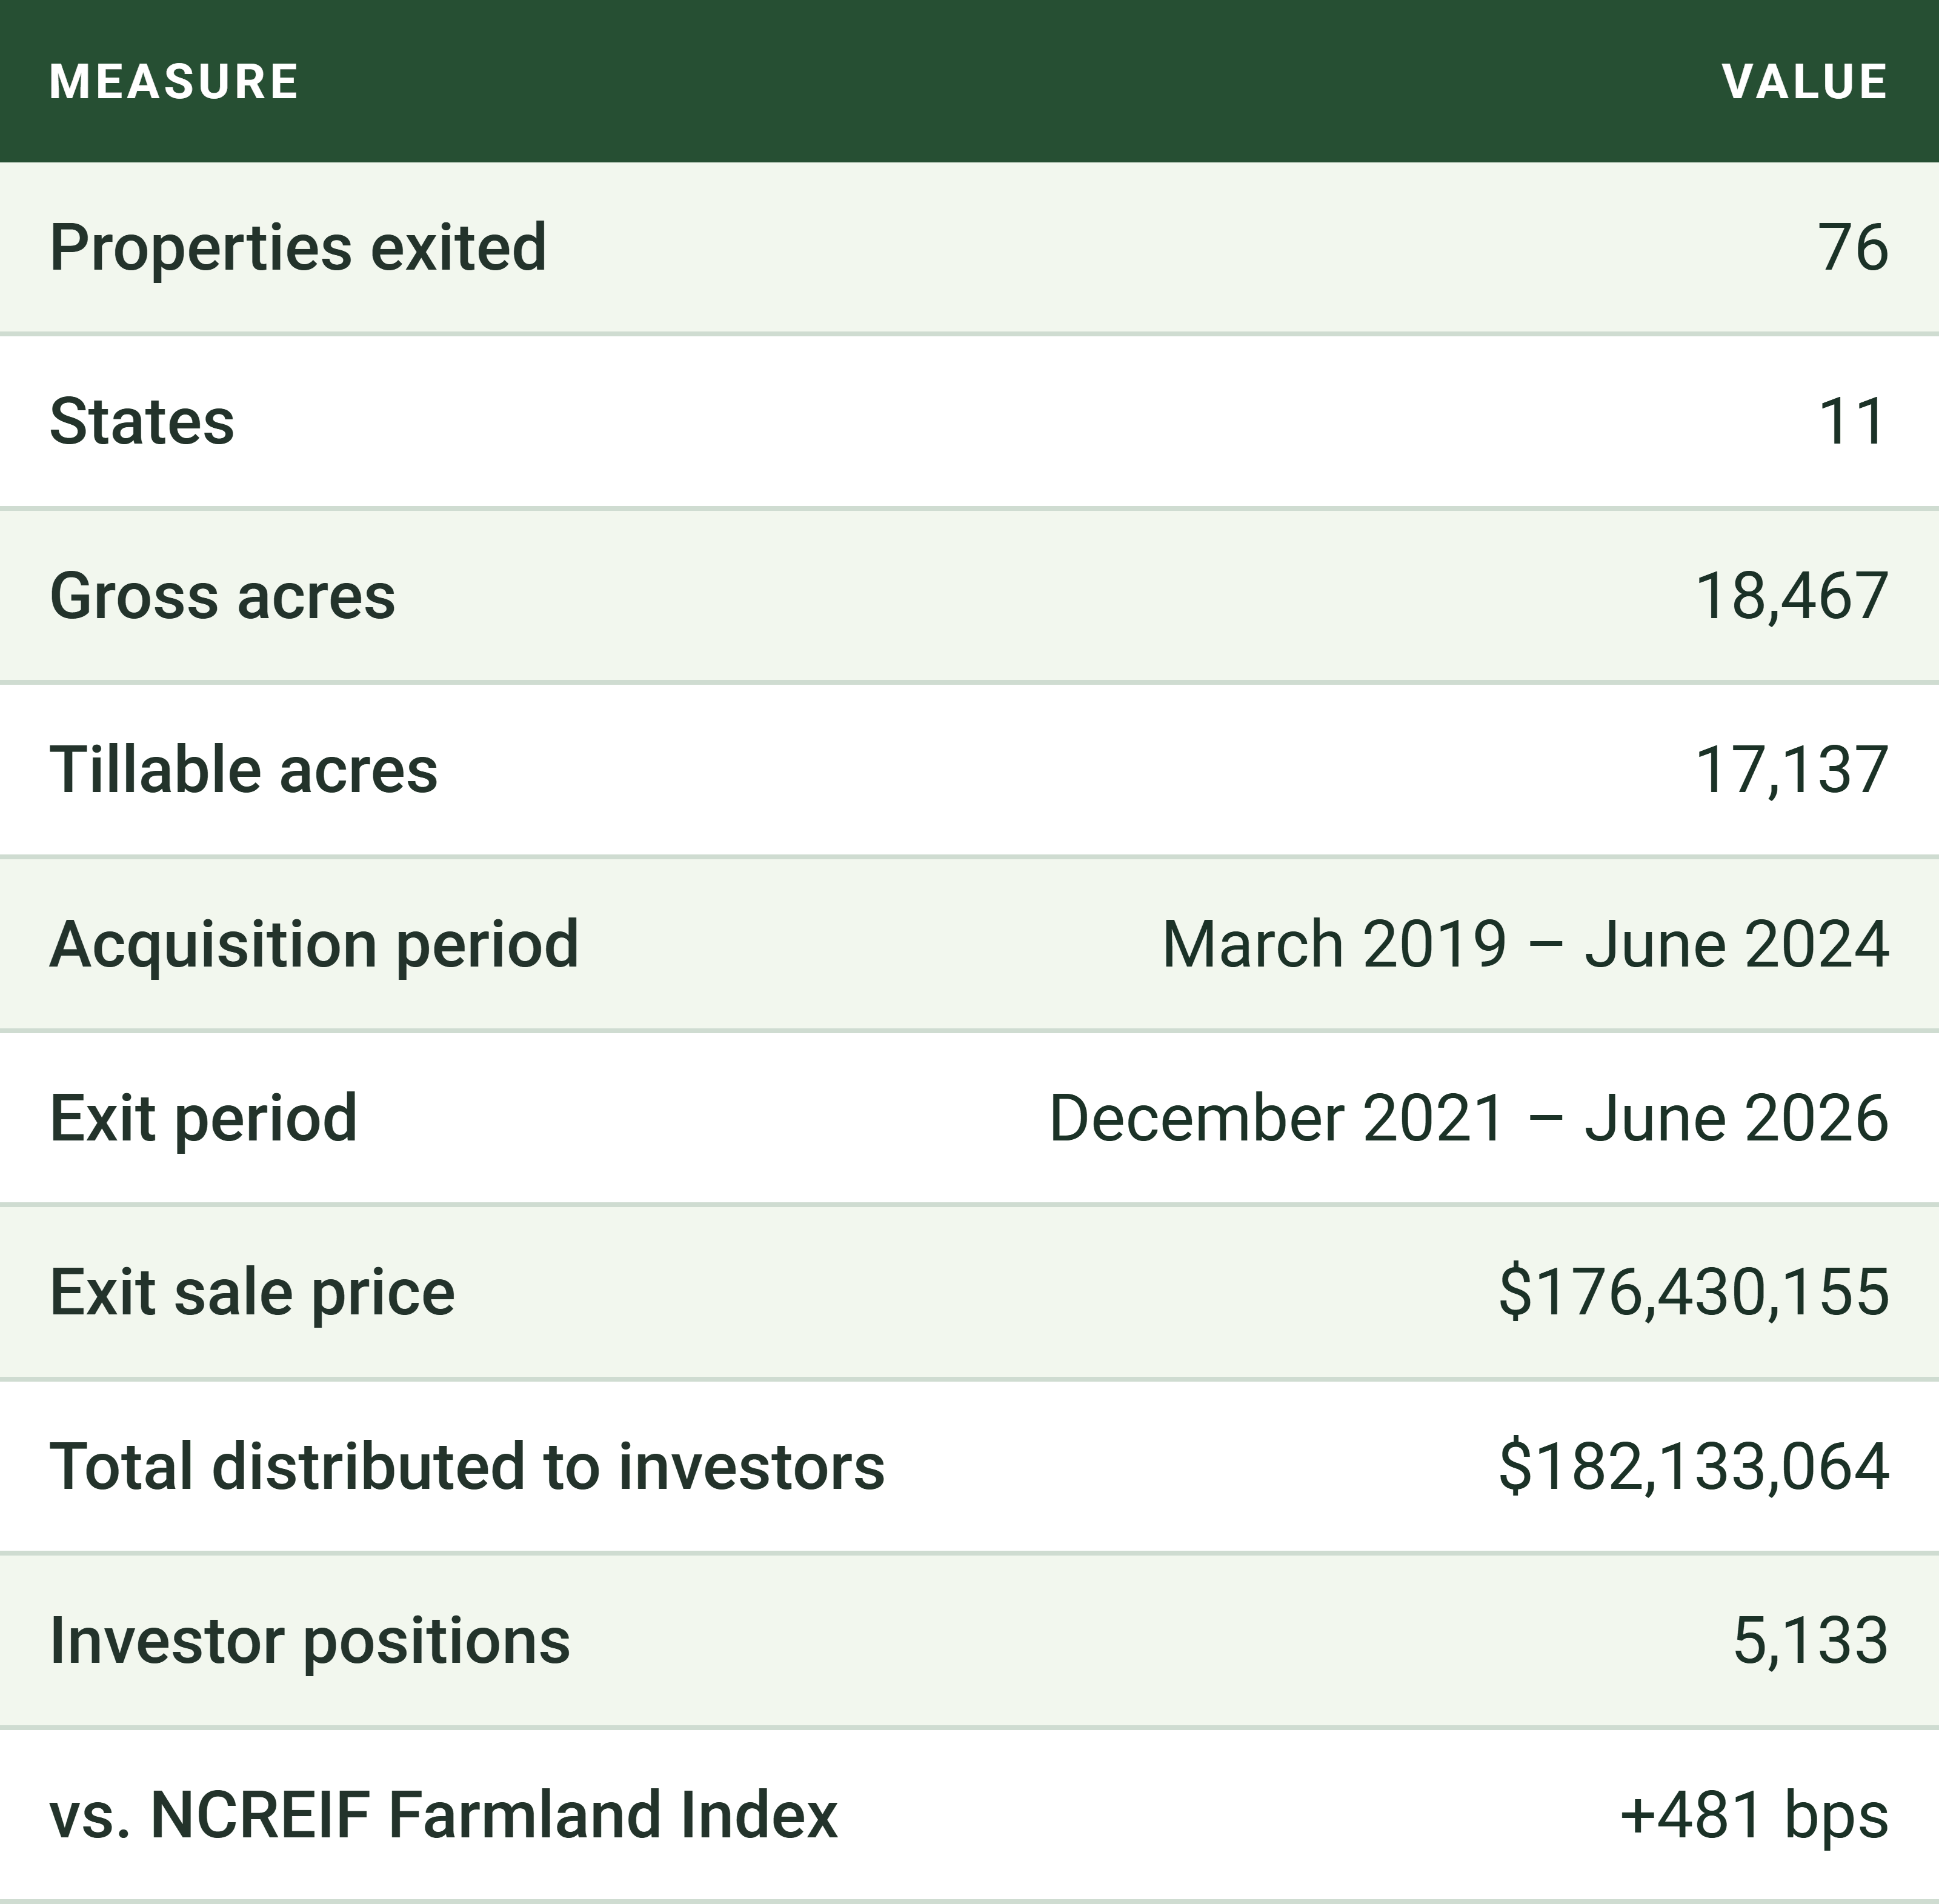Click the MEASURE column header
1939x1904 pixels.
(174, 82)
